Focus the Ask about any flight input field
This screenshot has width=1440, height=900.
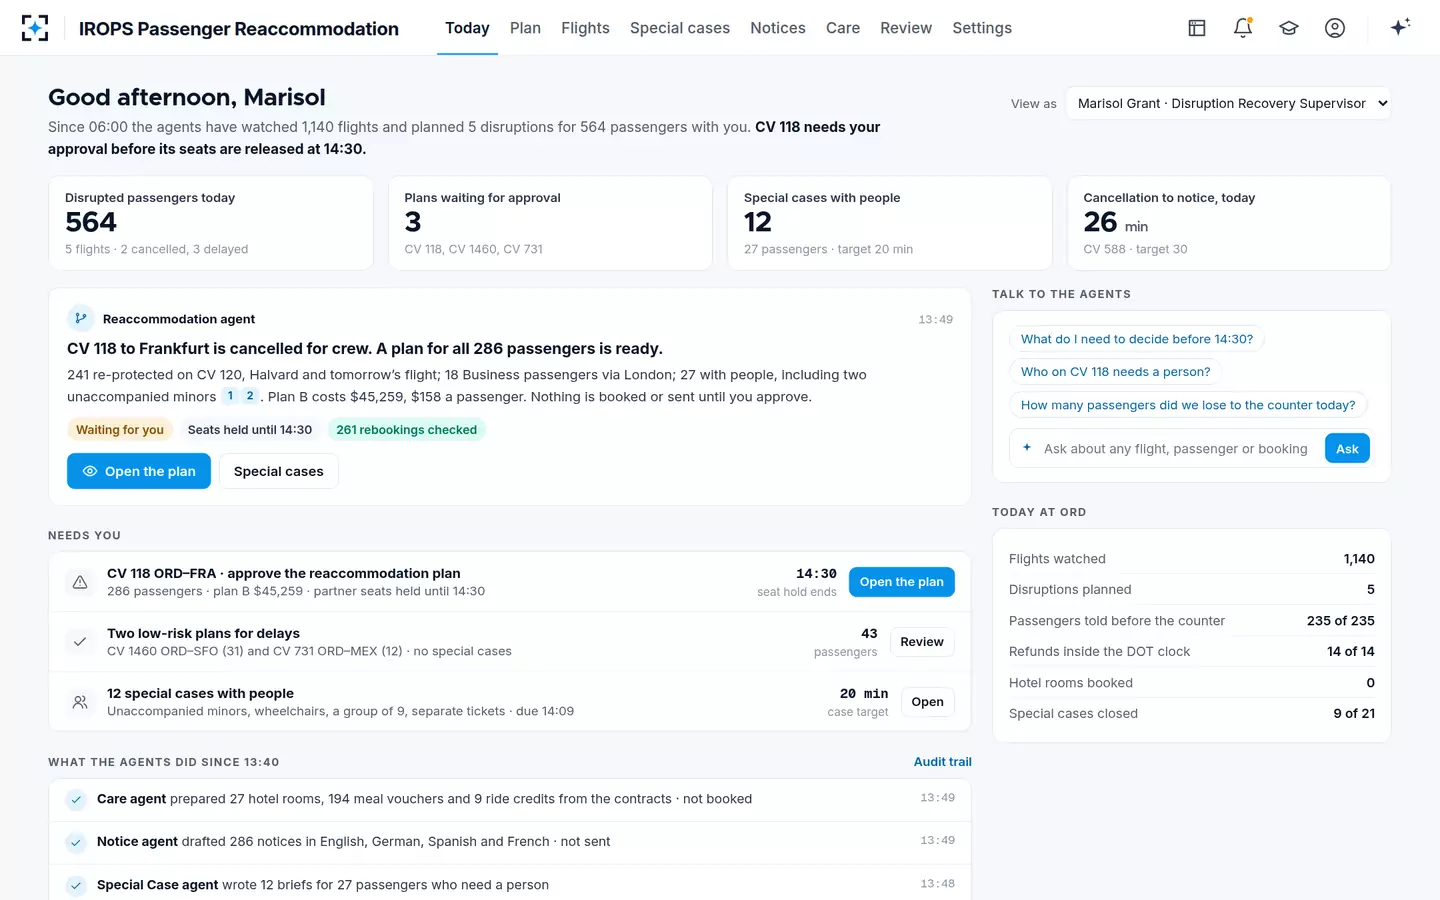click(1175, 449)
